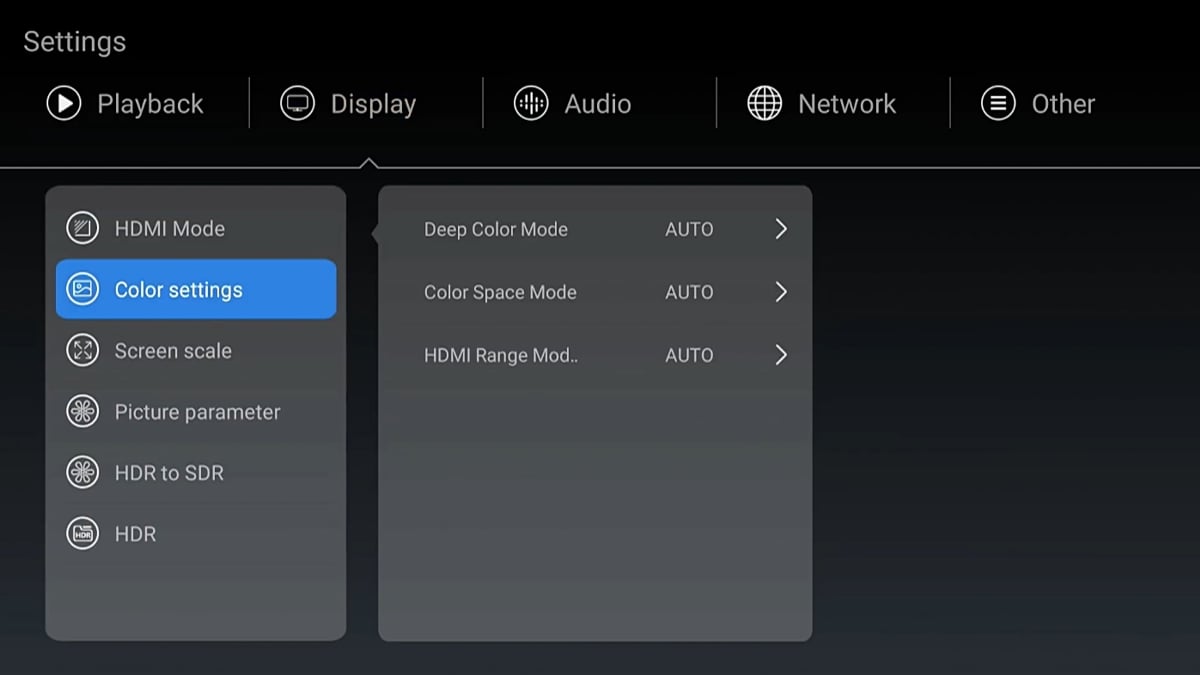Click the Picture parameter icon

click(x=82, y=412)
